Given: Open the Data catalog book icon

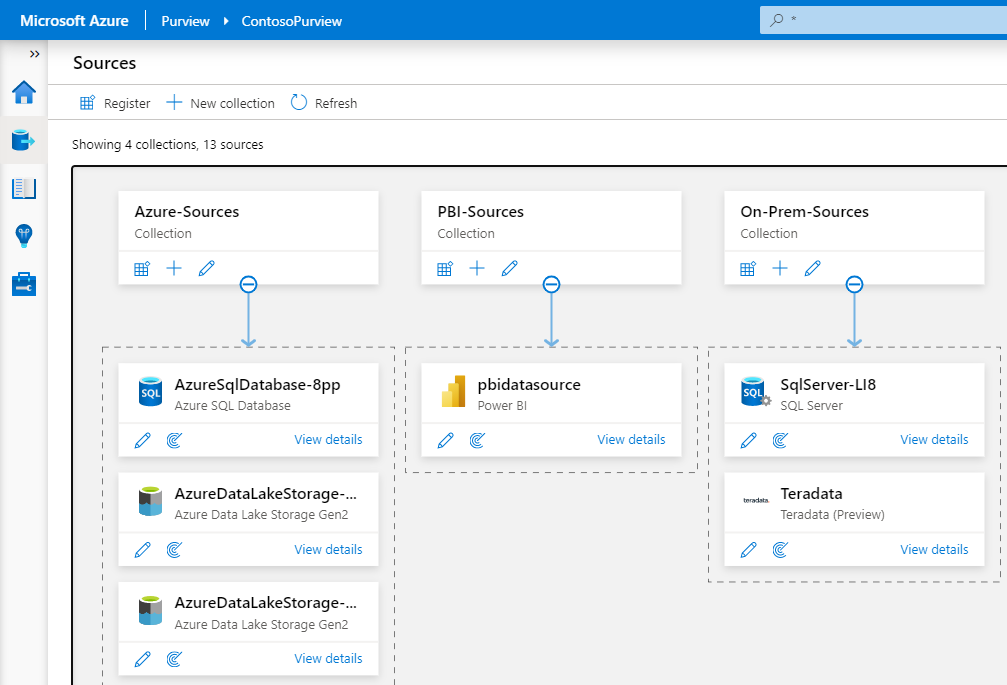Looking at the screenshot, I should [24, 187].
